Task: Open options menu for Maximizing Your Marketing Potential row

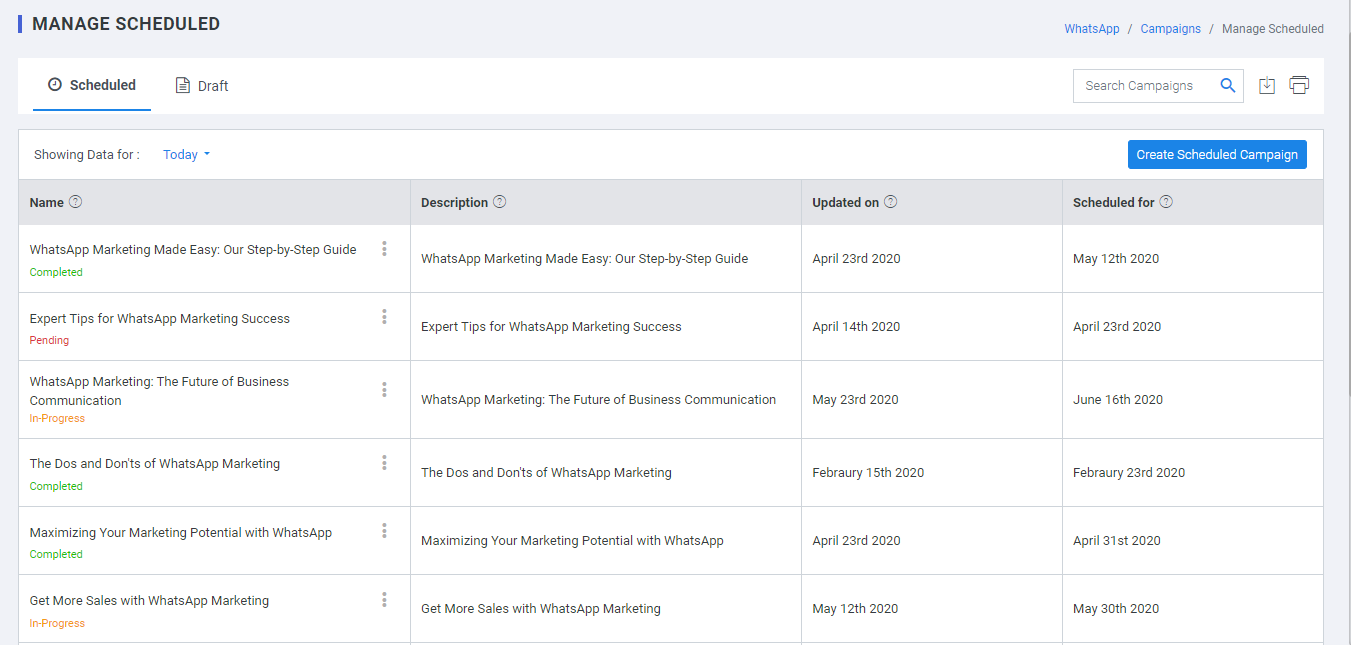Action: click(384, 531)
